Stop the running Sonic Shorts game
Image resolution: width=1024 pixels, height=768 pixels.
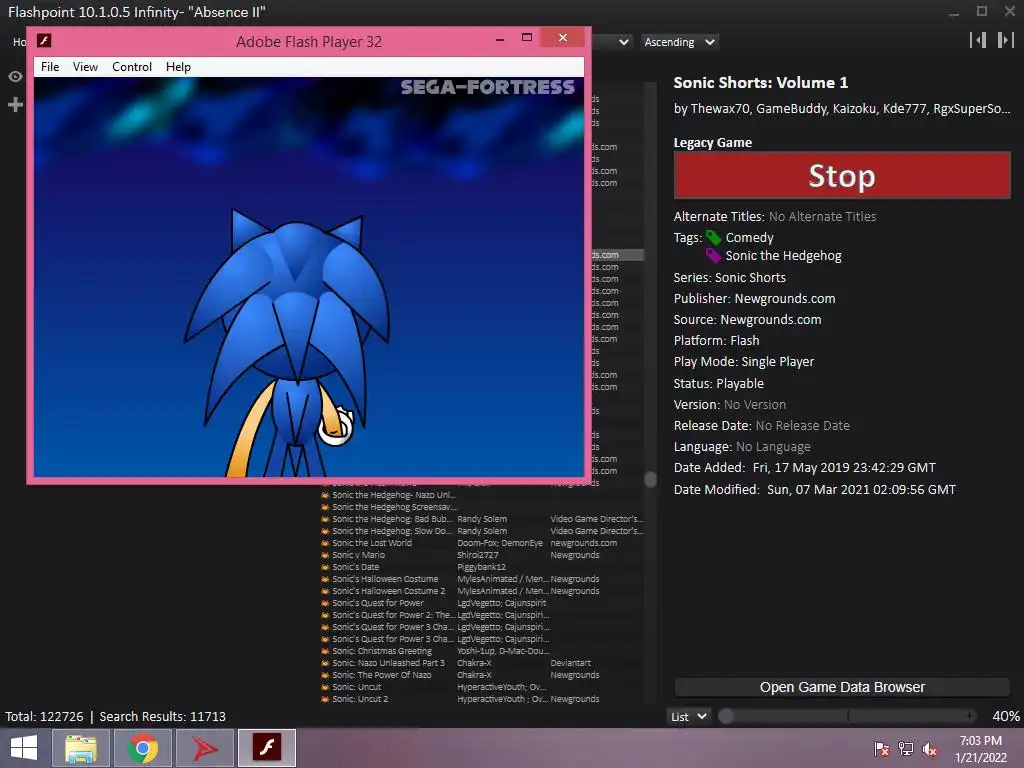[842, 175]
